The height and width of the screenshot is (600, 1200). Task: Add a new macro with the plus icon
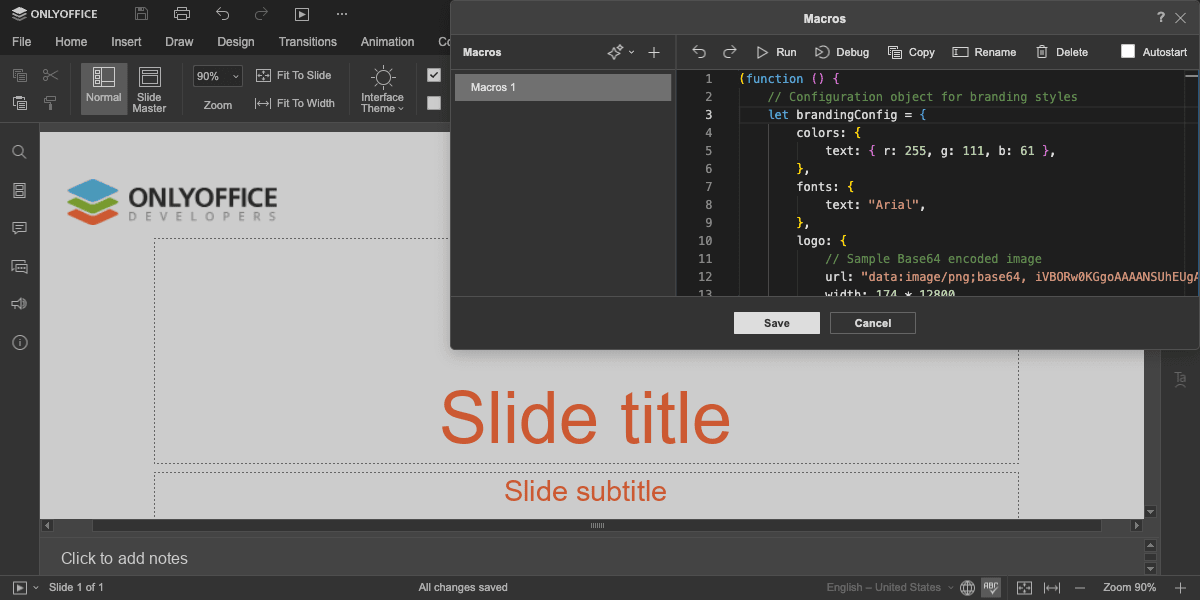tap(654, 52)
